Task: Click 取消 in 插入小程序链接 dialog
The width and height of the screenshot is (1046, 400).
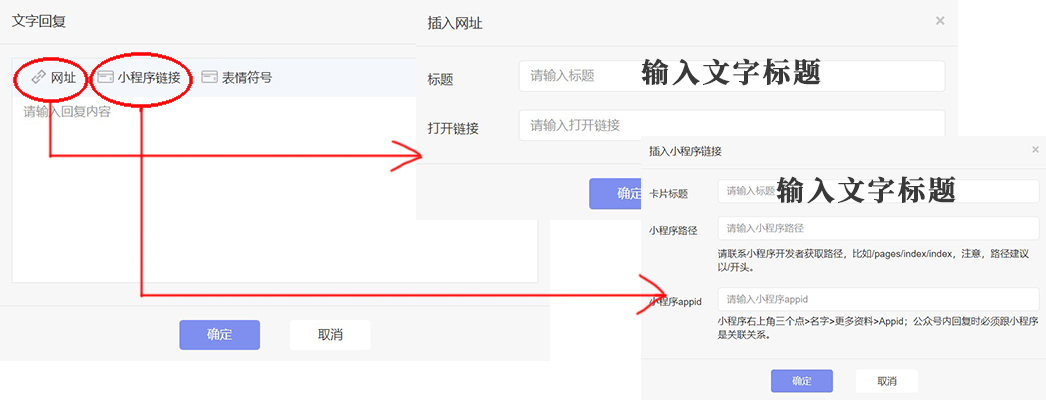Action: tap(887, 381)
